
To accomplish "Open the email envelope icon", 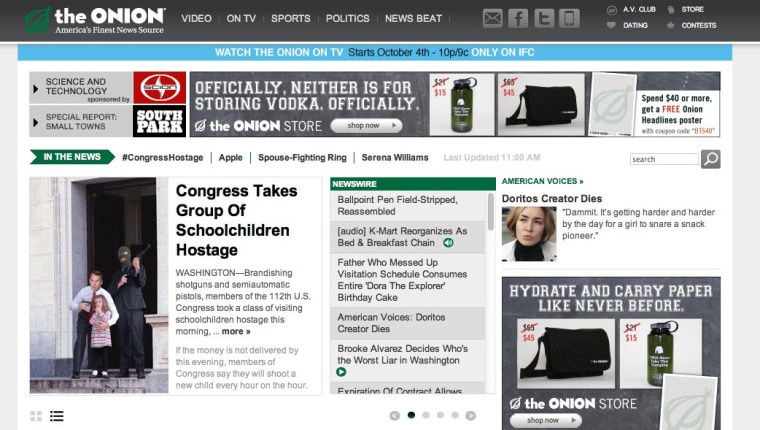I will pos(492,18).
